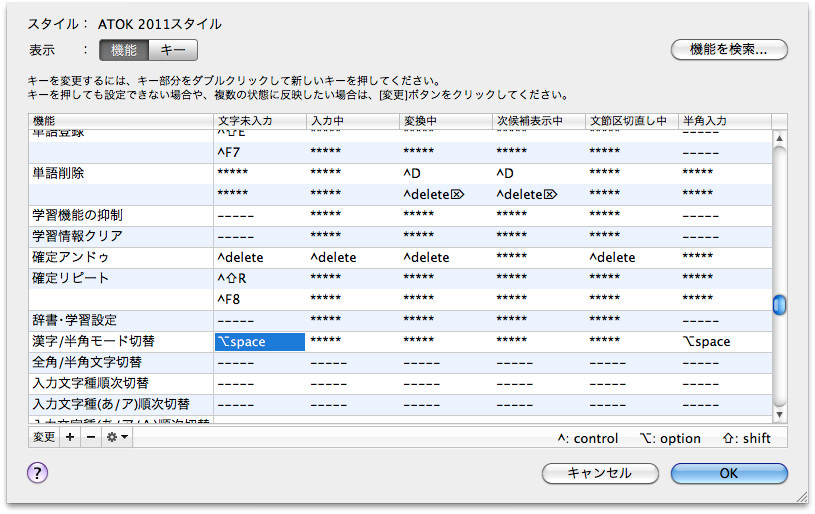Click the 文字未入力 column header
The width and height of the screenshot is (815, 514).
260,121
